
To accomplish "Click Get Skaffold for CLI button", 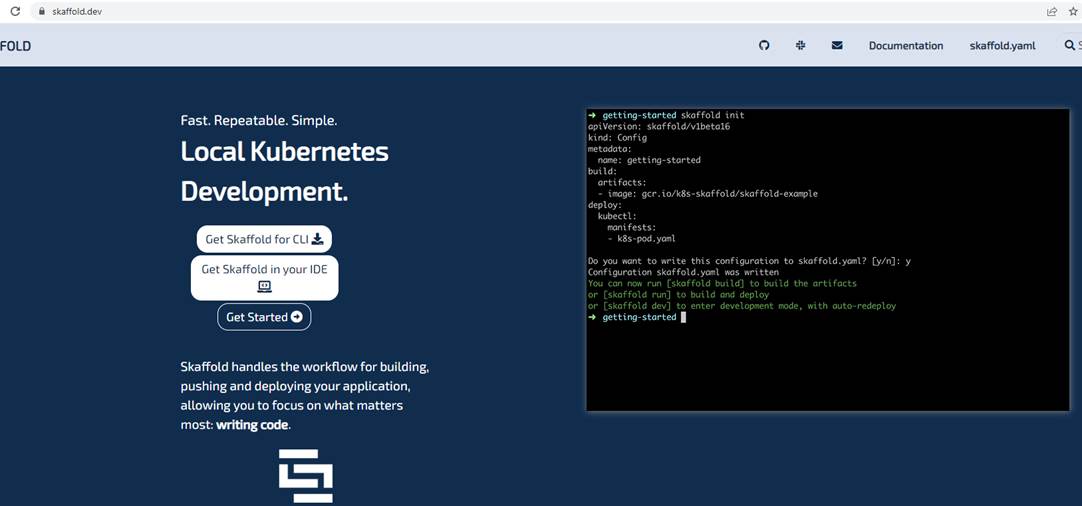I will coord(264,239).
